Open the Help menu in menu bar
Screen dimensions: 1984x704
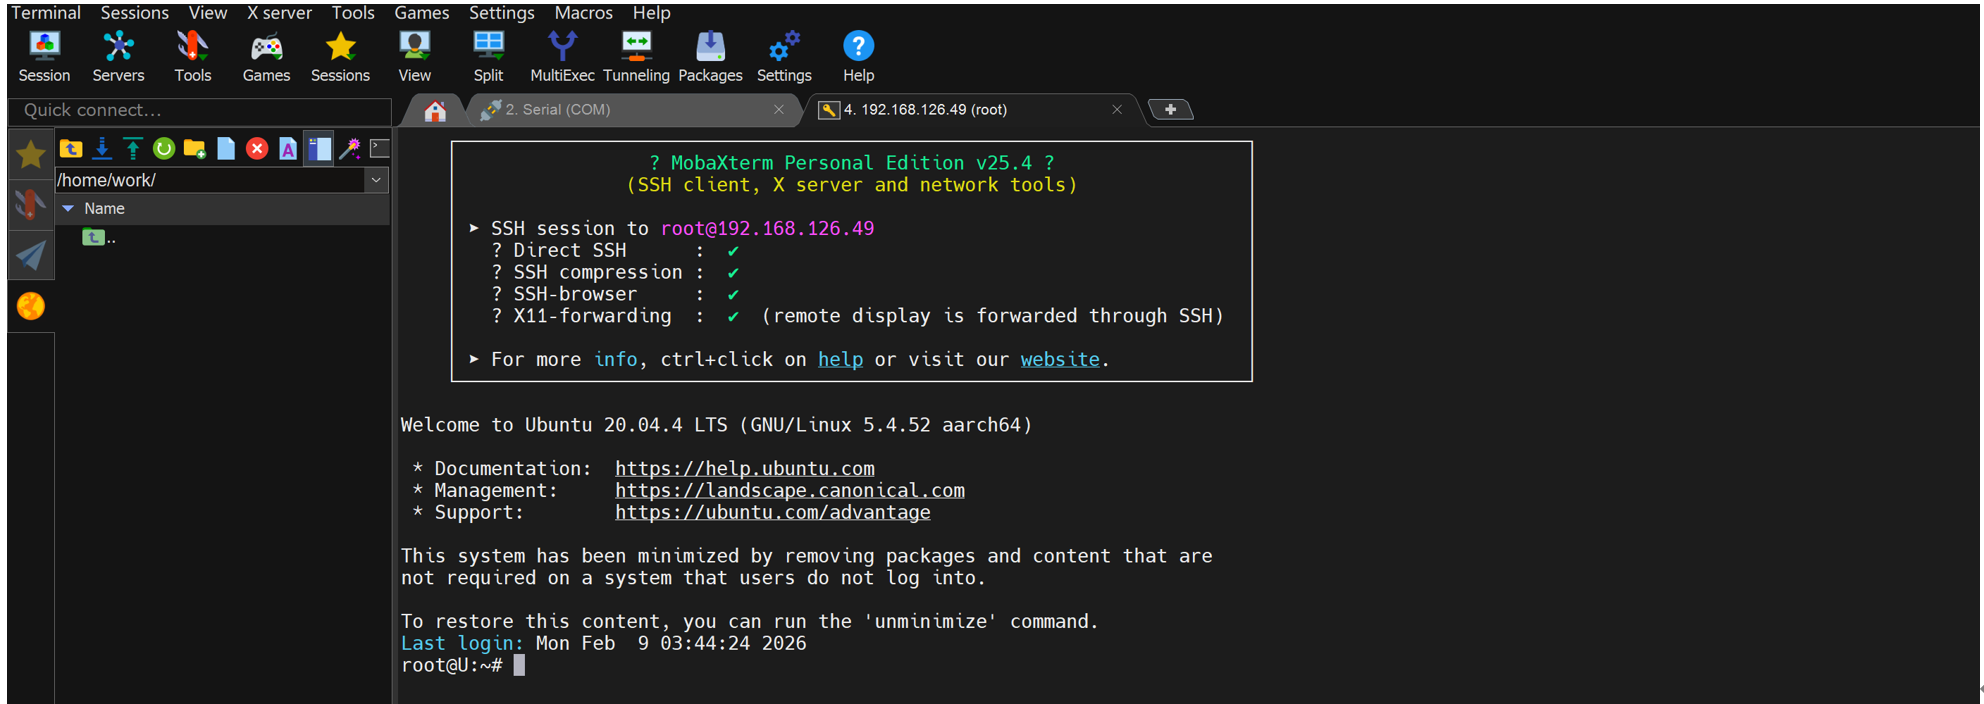[x=652, y=13]
